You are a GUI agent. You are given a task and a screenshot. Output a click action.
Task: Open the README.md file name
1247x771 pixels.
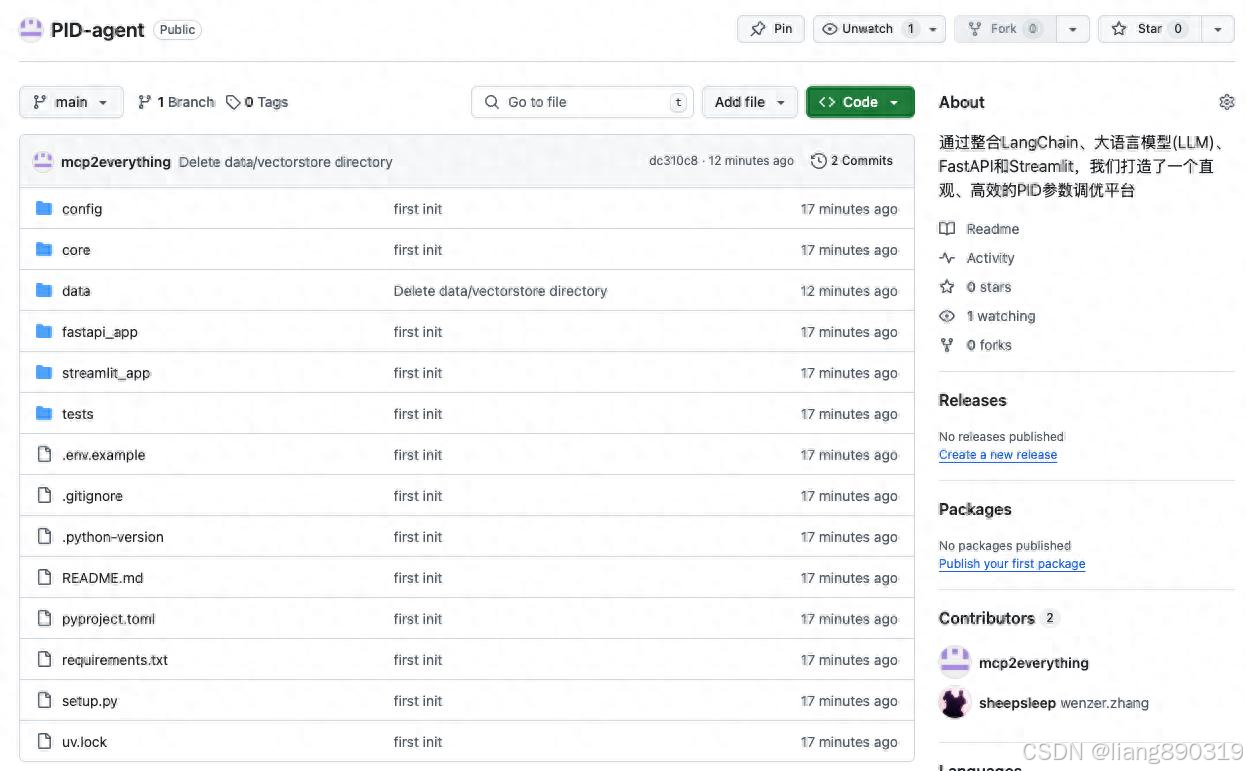pyautogui.click(x=103, y=578)
